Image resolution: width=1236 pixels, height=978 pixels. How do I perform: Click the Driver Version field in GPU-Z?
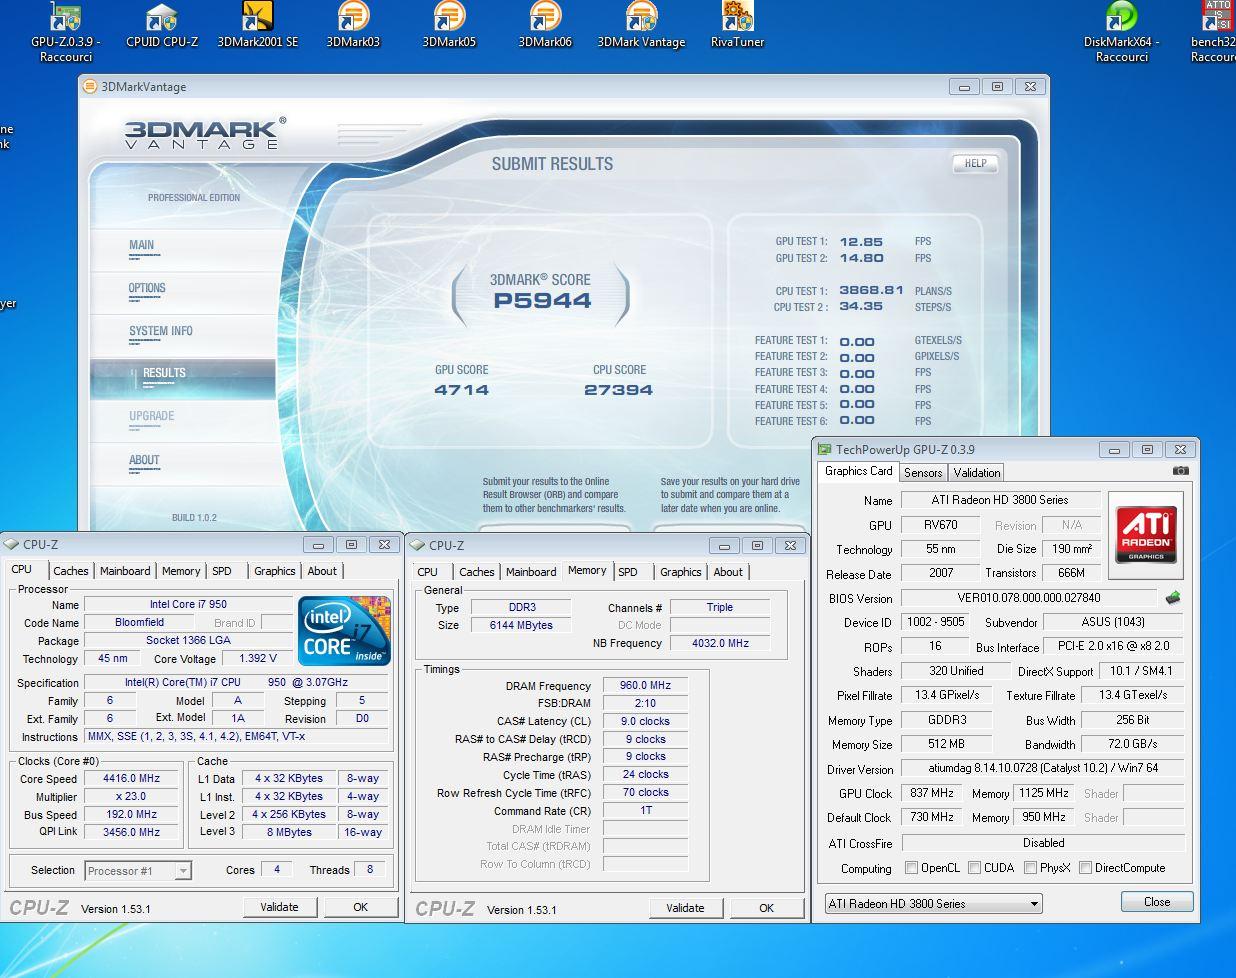[1042, 769]
